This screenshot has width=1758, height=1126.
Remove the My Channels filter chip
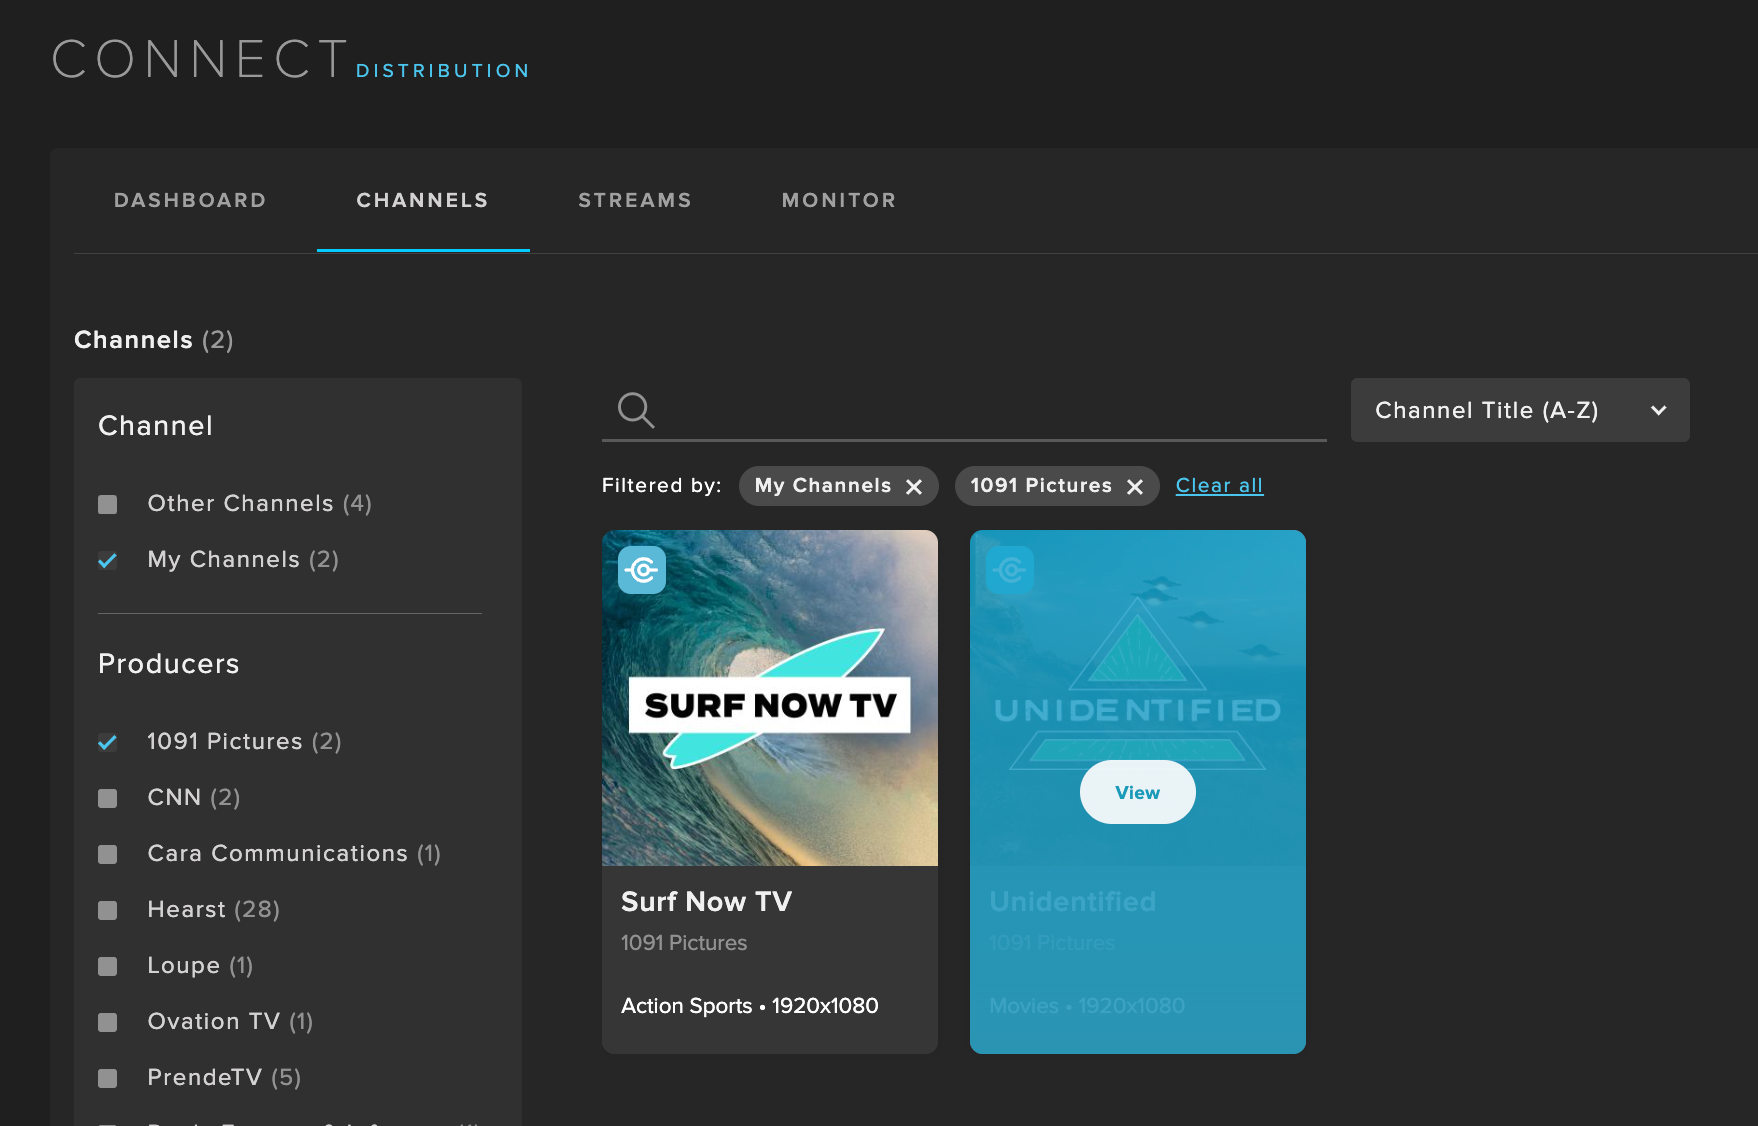[x=914, y=487]
